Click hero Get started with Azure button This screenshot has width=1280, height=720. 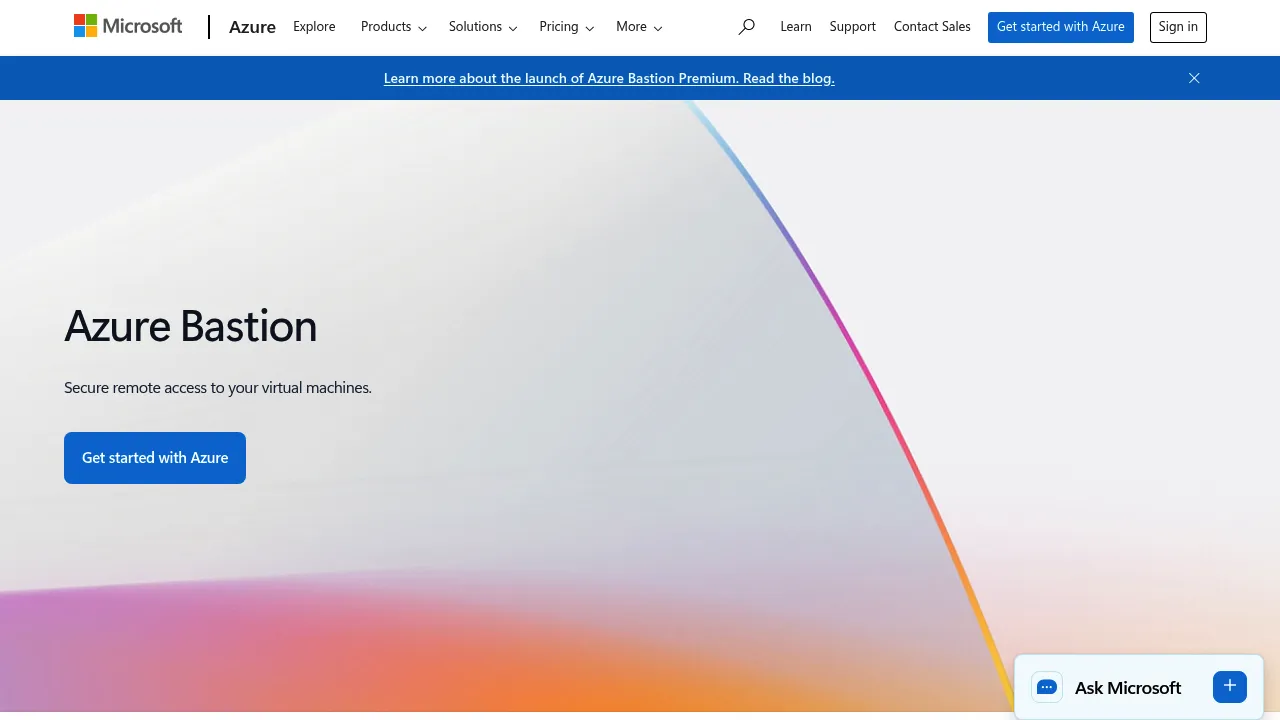coord(155,458)
